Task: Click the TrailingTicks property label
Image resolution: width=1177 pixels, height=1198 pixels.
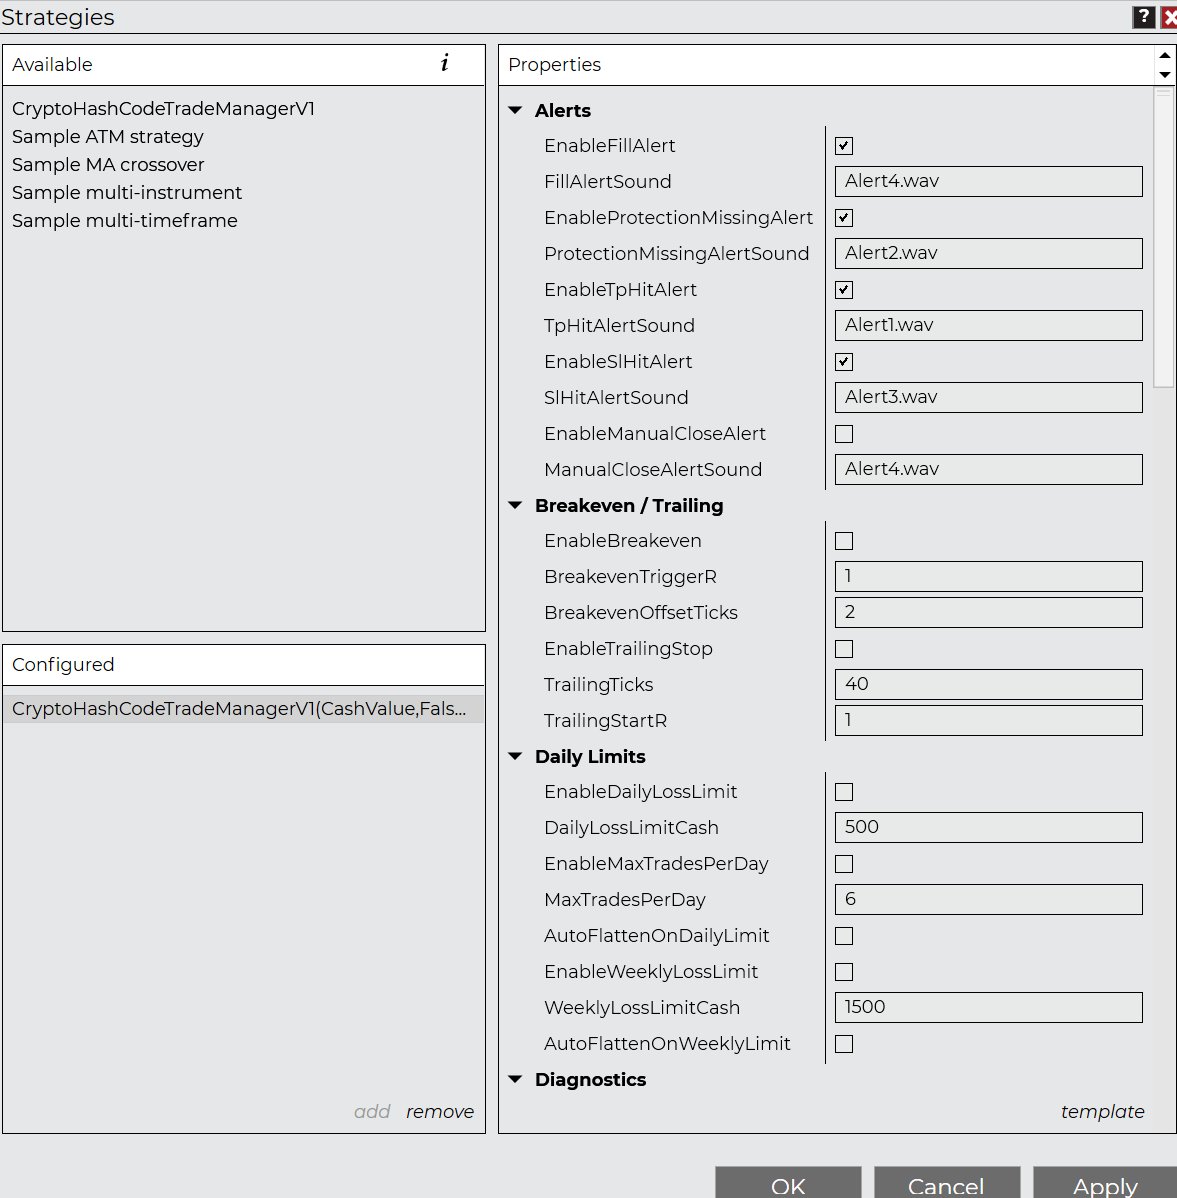Action: click(598, 685)
